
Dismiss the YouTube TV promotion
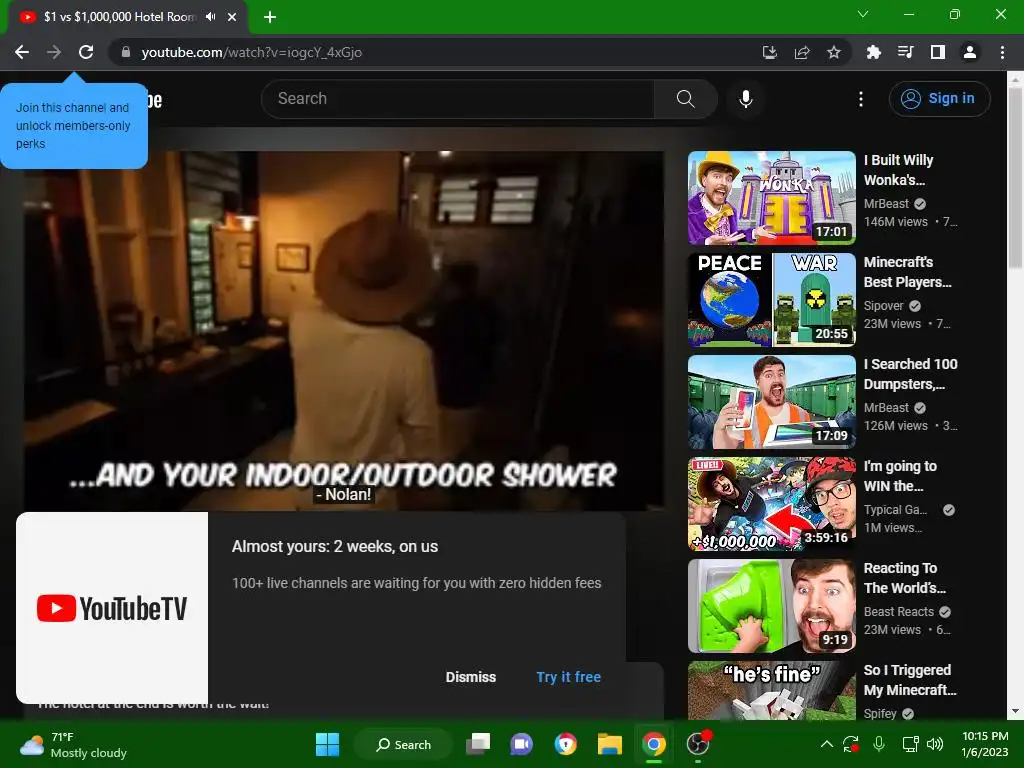coord(471,677)
